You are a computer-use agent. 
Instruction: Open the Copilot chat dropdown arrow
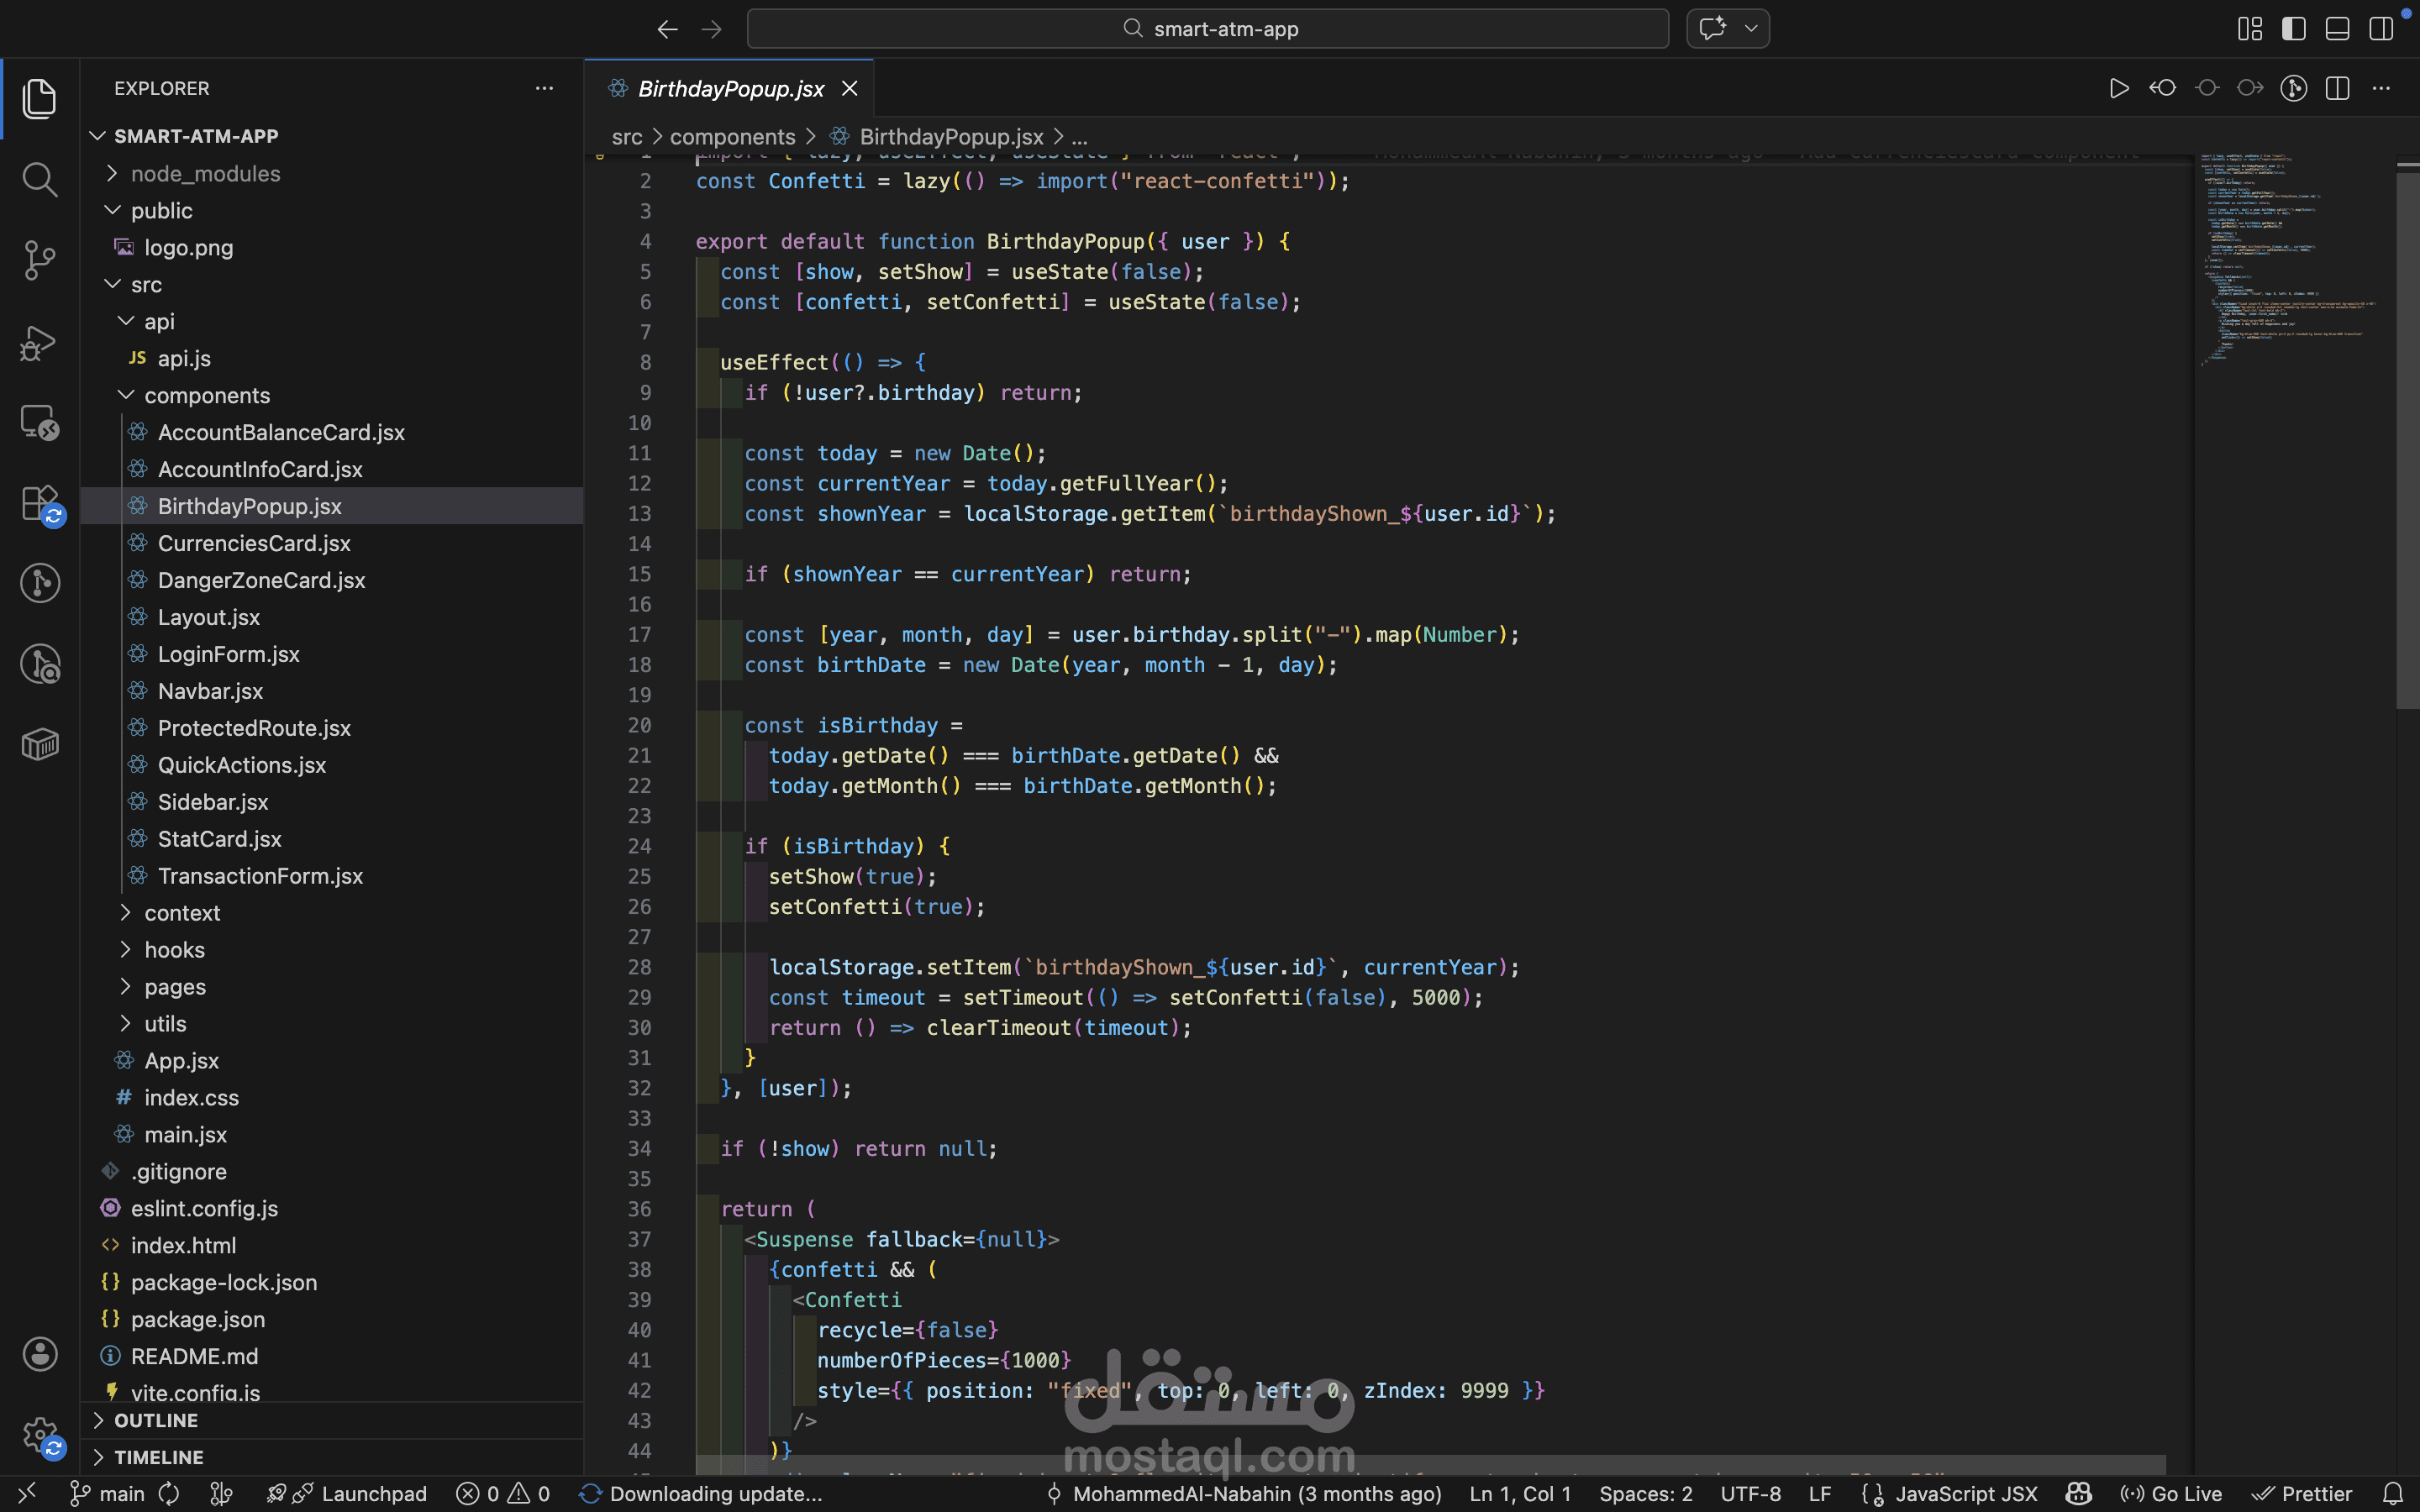coord(1751,29)
